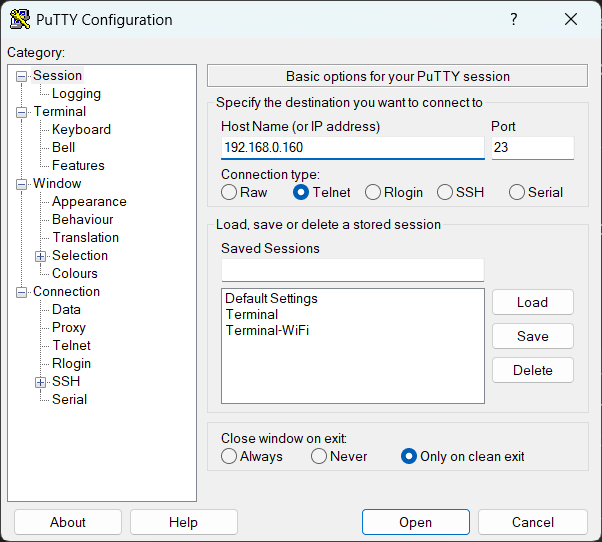Click the Saved Sessions name field
The height and width of the screenshot is (542, 602).
(352, 270)
